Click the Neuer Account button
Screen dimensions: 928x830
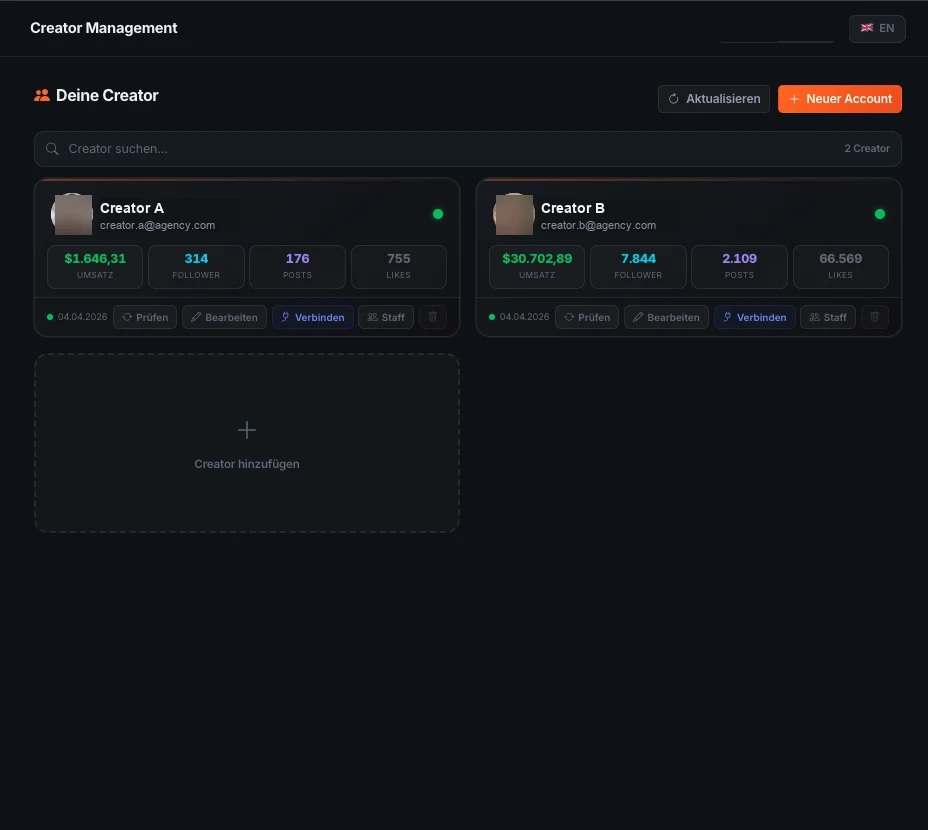tap(839, 98)
